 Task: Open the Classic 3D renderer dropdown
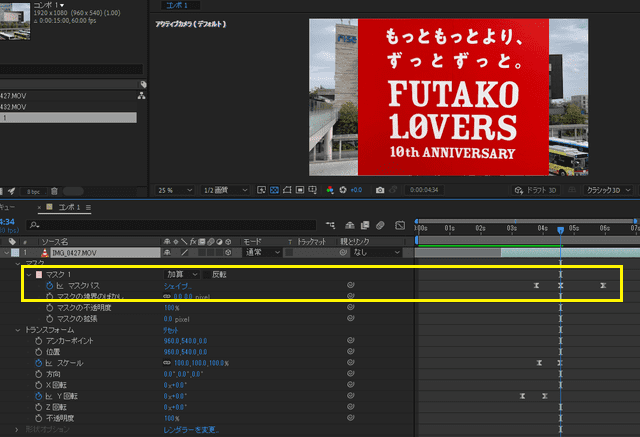(608, 190)
